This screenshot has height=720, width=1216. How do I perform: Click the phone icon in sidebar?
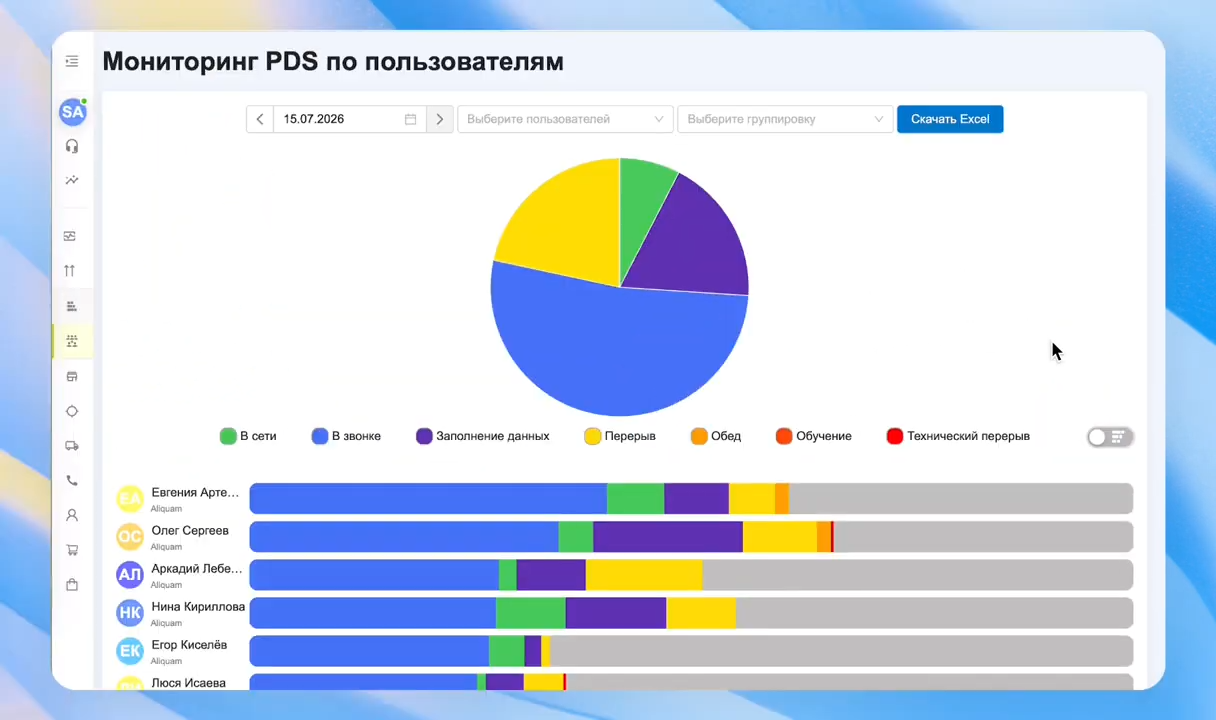pyautogui.click(x=72, y=481)
